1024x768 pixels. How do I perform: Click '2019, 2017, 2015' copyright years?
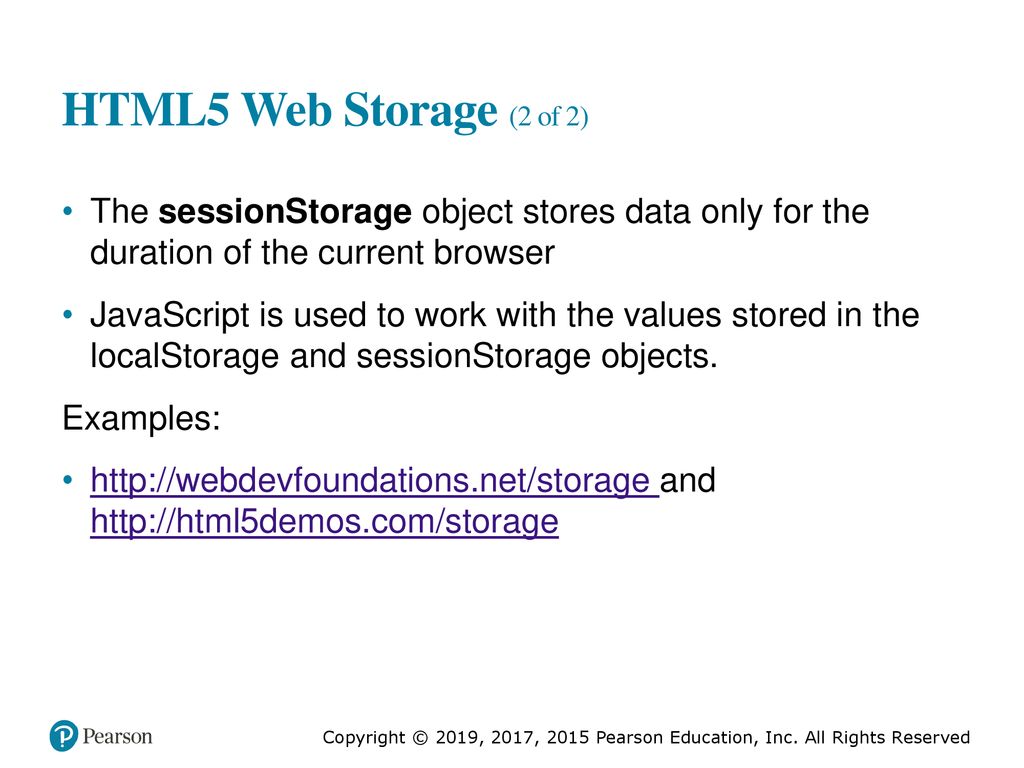(512, 738)
